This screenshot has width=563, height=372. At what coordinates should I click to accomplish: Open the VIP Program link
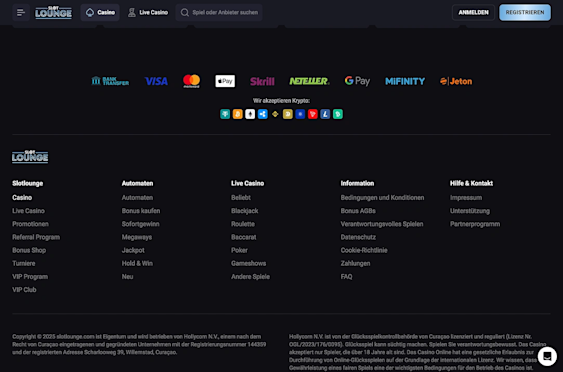coord(30,277)
